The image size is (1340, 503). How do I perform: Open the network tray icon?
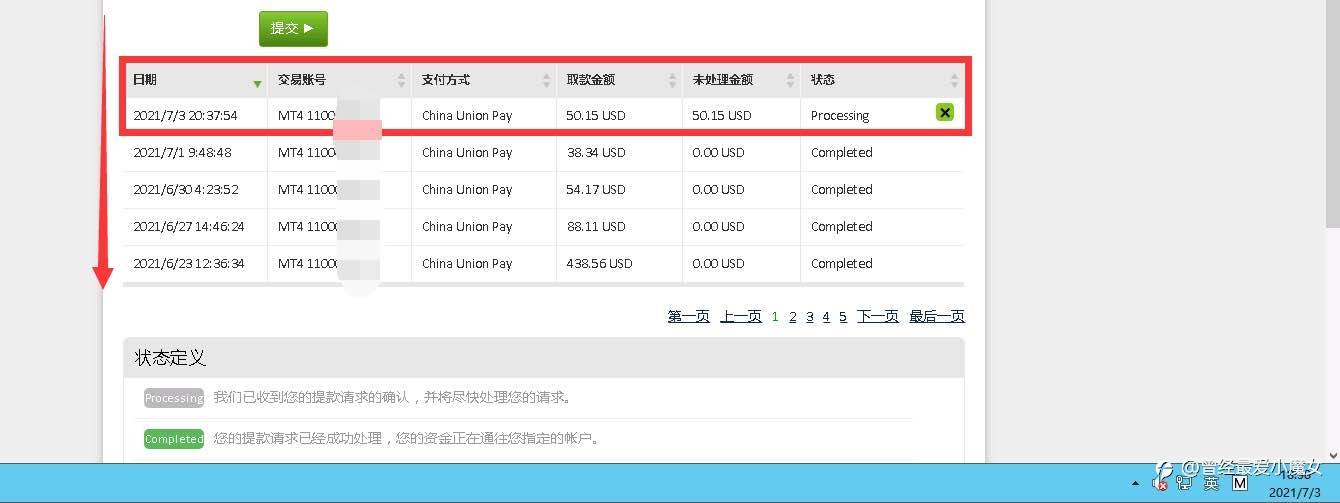pos(1184,483)
